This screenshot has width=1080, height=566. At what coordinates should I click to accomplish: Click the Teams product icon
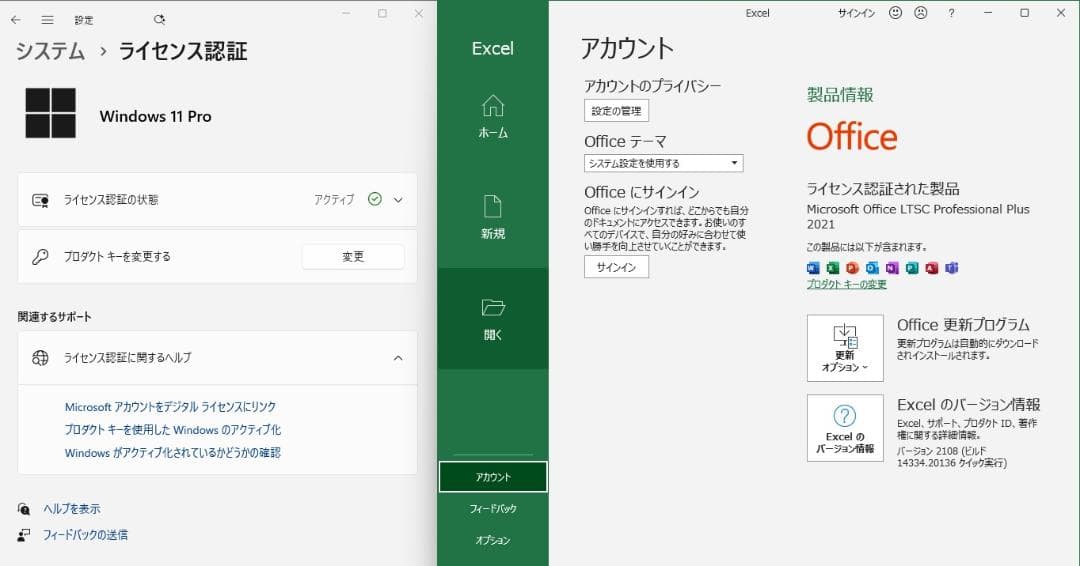point(952,268)
